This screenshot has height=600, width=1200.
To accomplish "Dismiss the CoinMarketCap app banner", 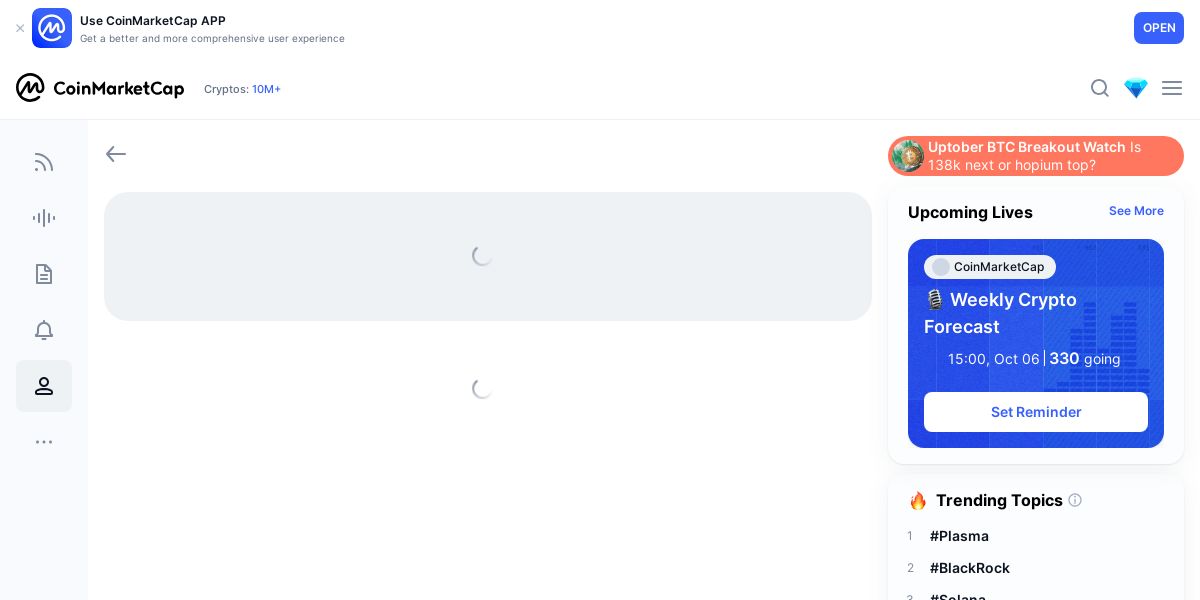I will click(20, 28).
